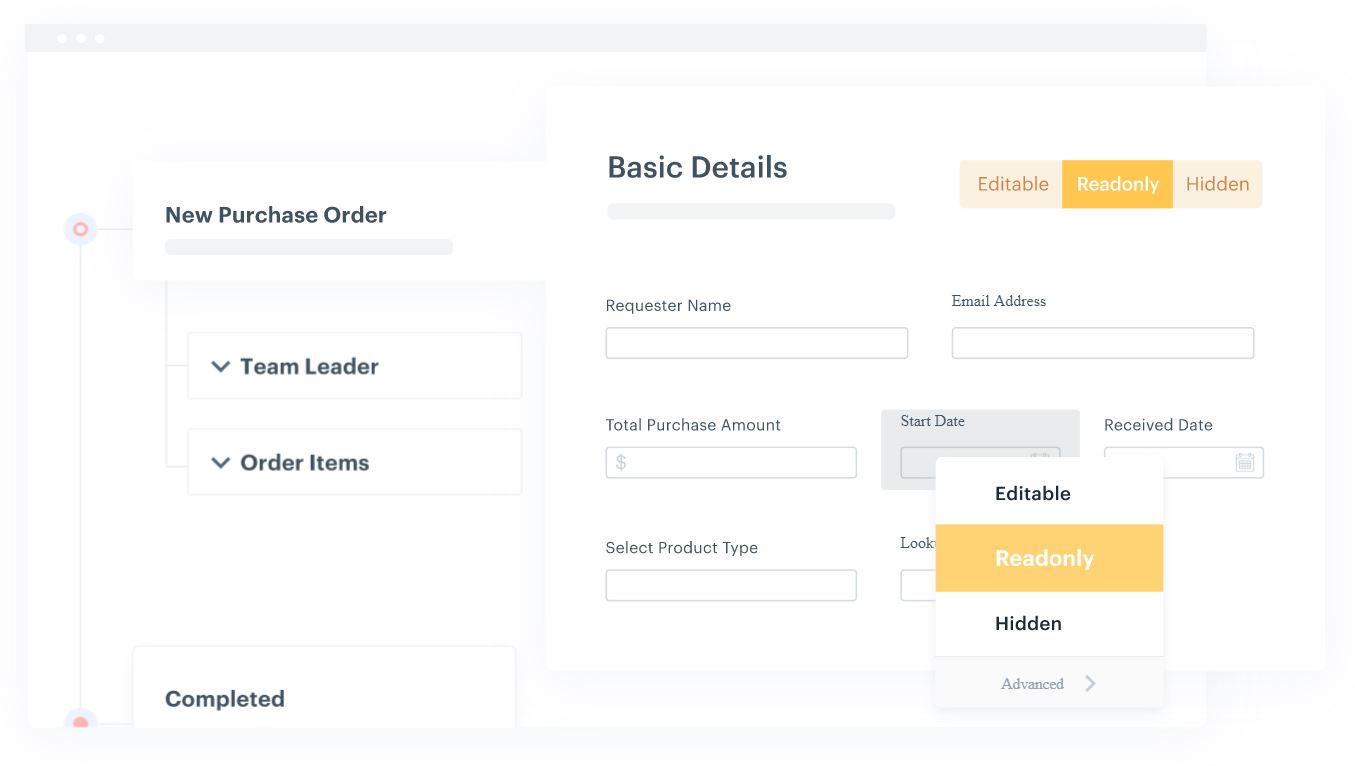Open Advanced field permission options
The height and width of the screenshot is (766, 1355).
(x=1033, y=684)
